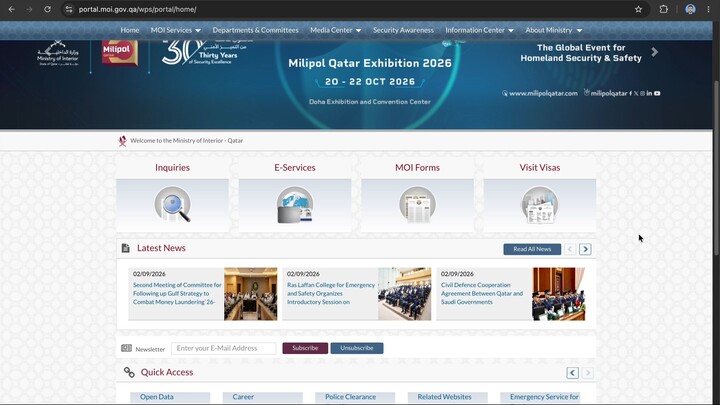Viewport: 720px width, 405px height.
Task: Open the Ras Laffan session news thumbnail
Action: [405, 294]
